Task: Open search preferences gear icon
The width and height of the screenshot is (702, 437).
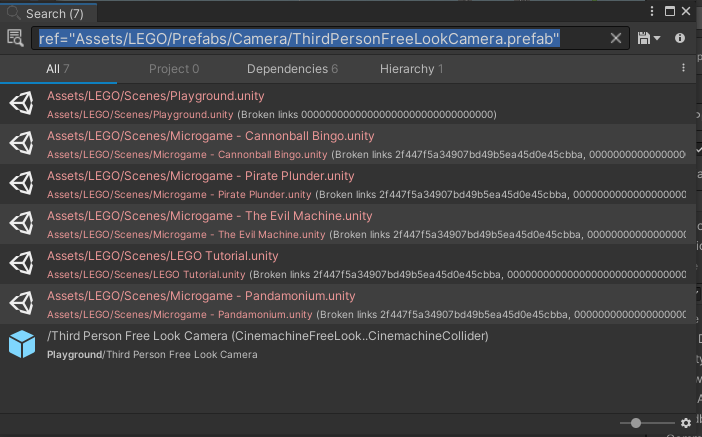Action: coord(686,424)
